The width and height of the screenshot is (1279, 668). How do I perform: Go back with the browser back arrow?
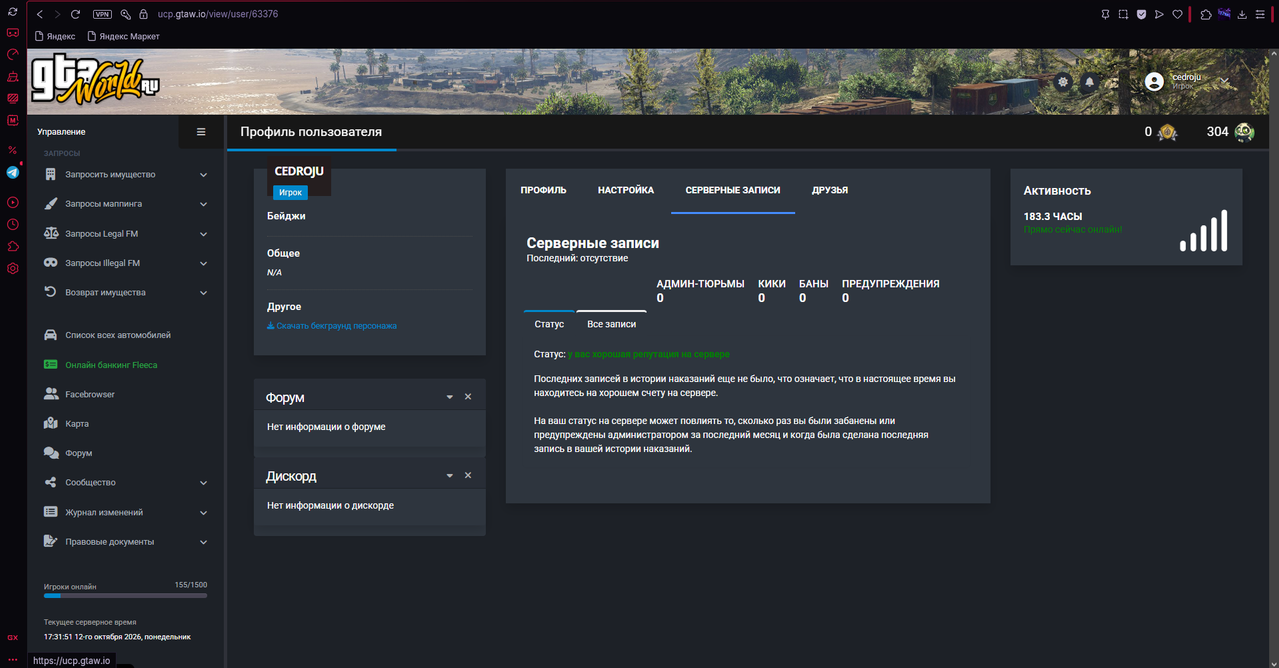40,15
